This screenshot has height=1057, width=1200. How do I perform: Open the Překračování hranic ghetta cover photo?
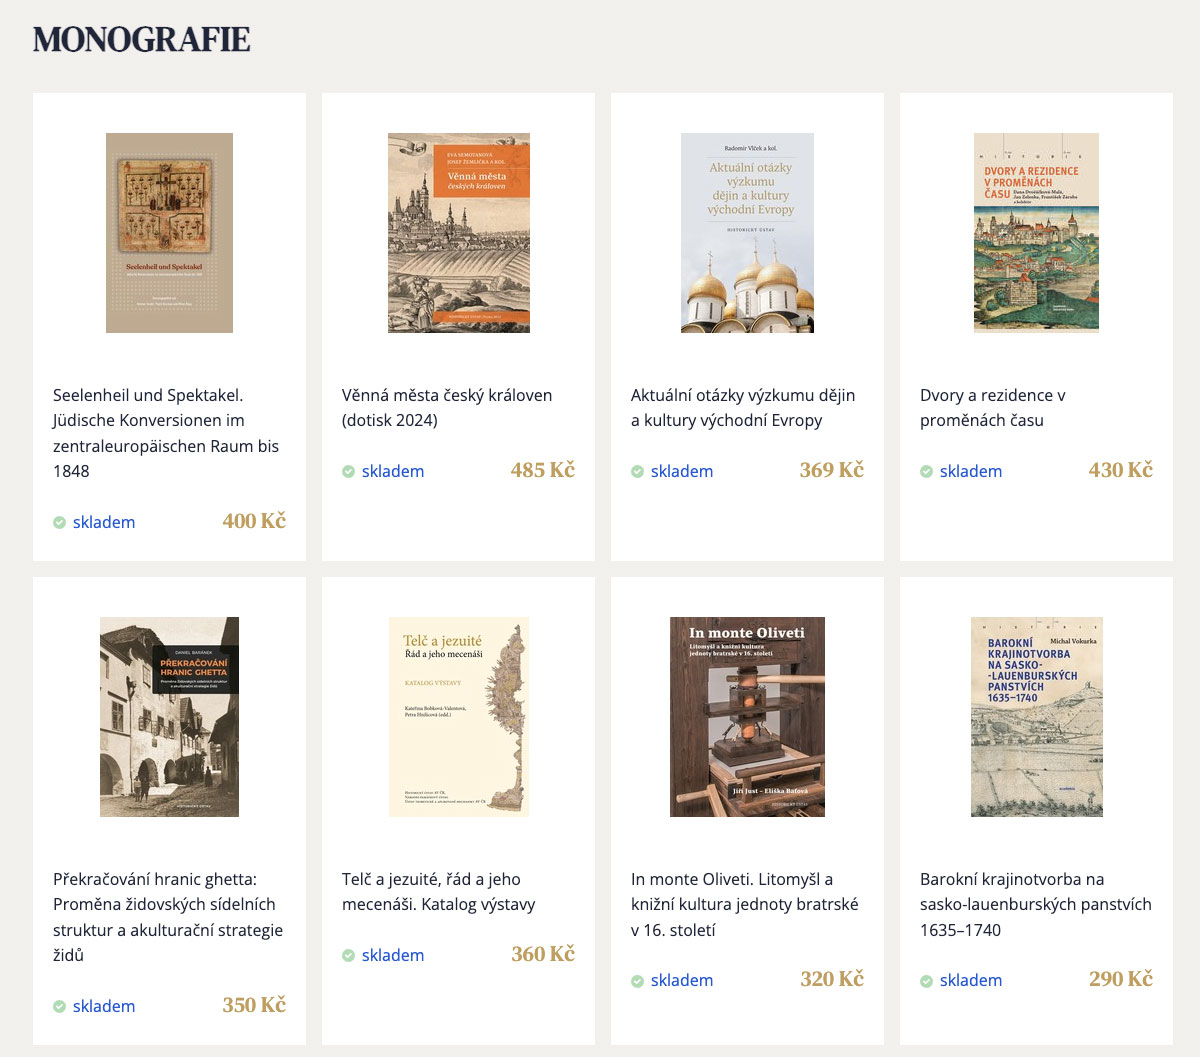click(169, 717)
